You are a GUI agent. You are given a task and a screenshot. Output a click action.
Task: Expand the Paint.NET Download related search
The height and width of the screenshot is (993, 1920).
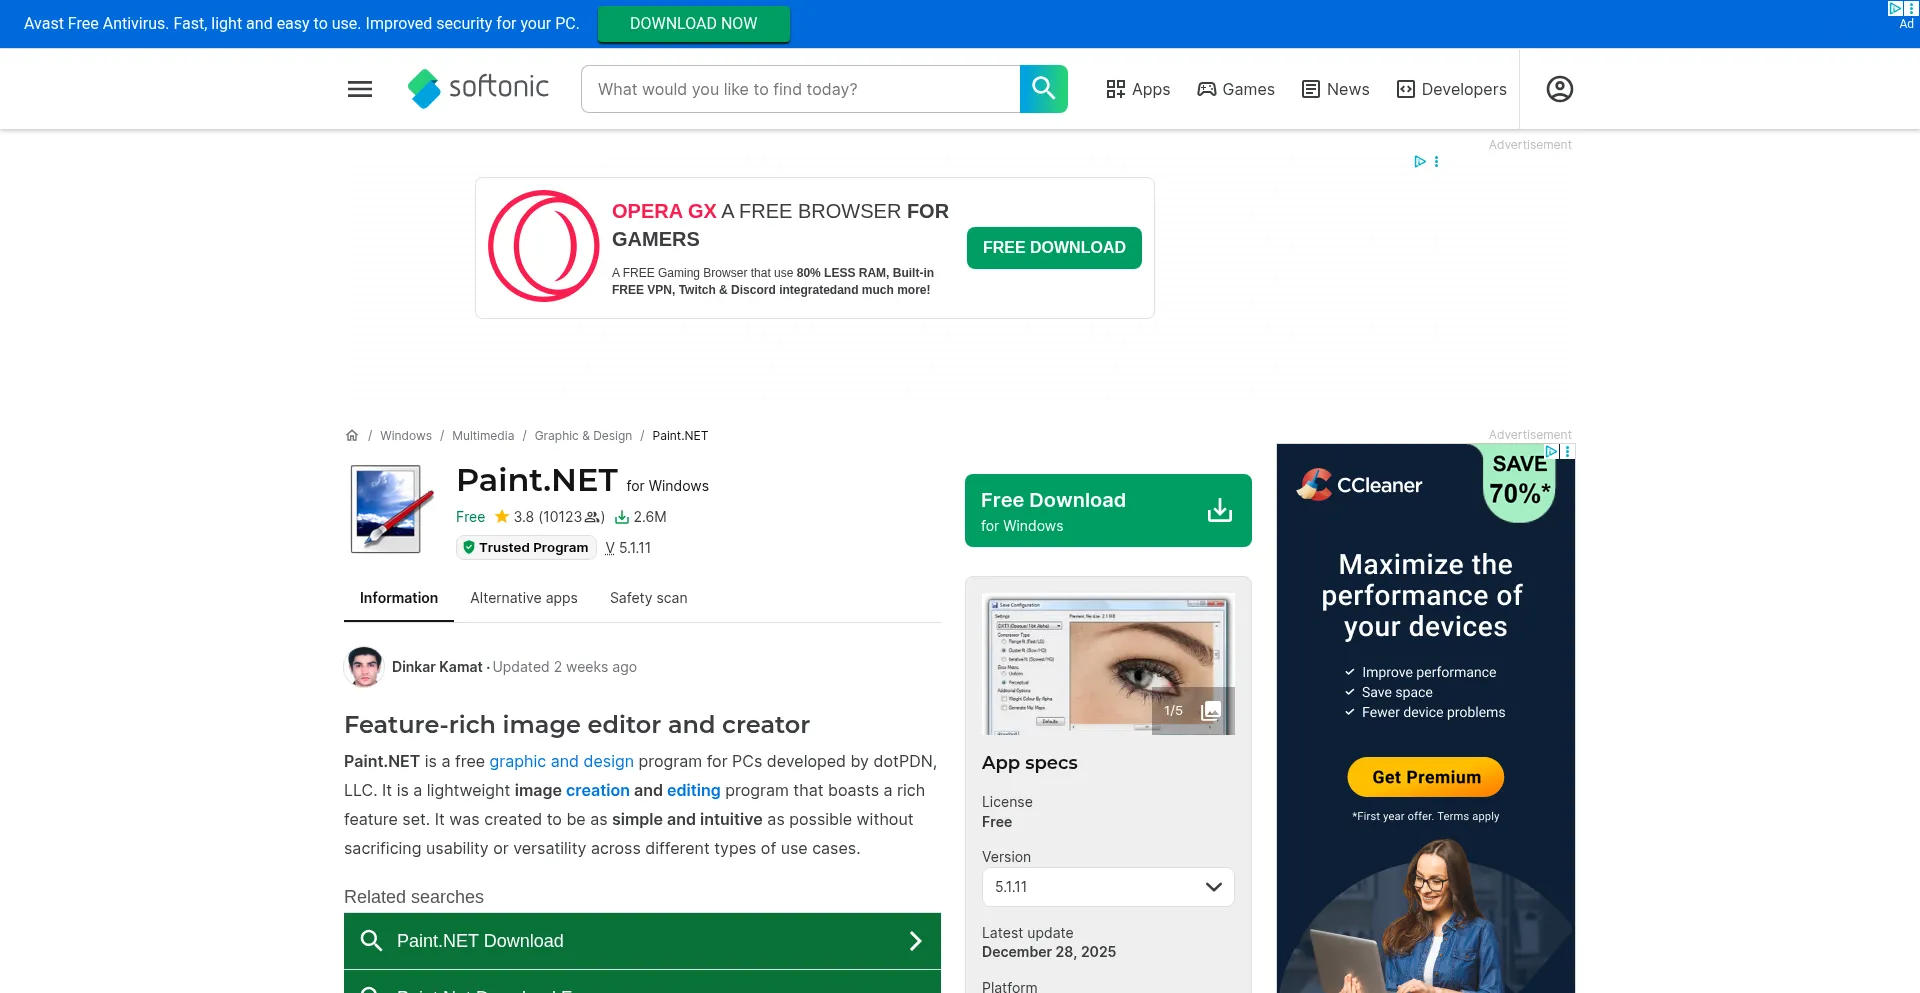[x=641, y=940]
